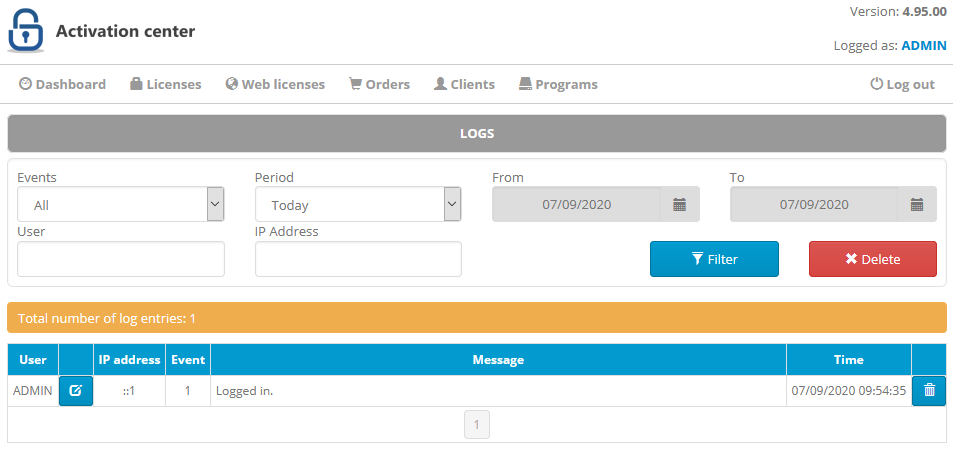Open the Clients page
This screenshot has height=449, width=953.
click(464, 84)
